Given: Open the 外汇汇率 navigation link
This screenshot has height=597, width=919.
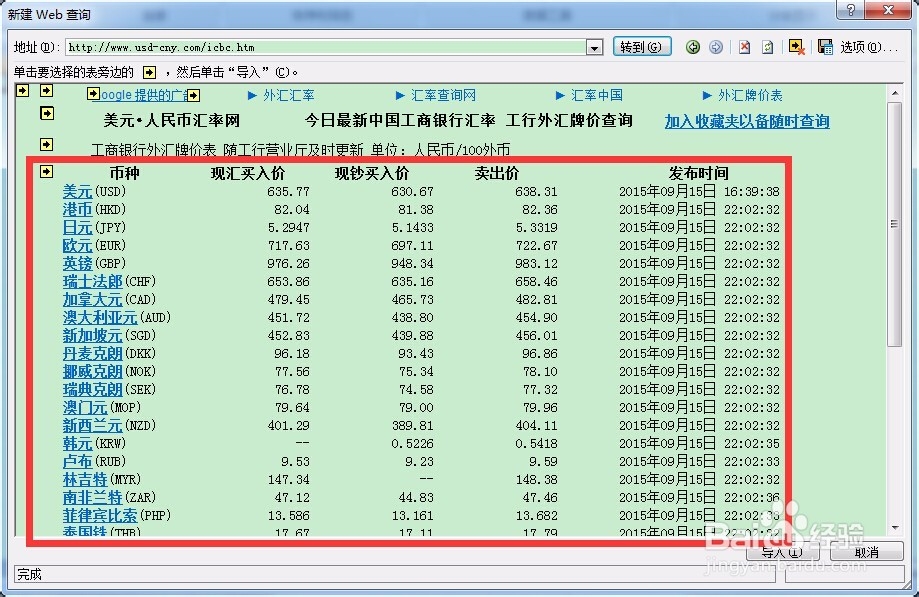Looking at the screenshot, I should coord(288,95).
